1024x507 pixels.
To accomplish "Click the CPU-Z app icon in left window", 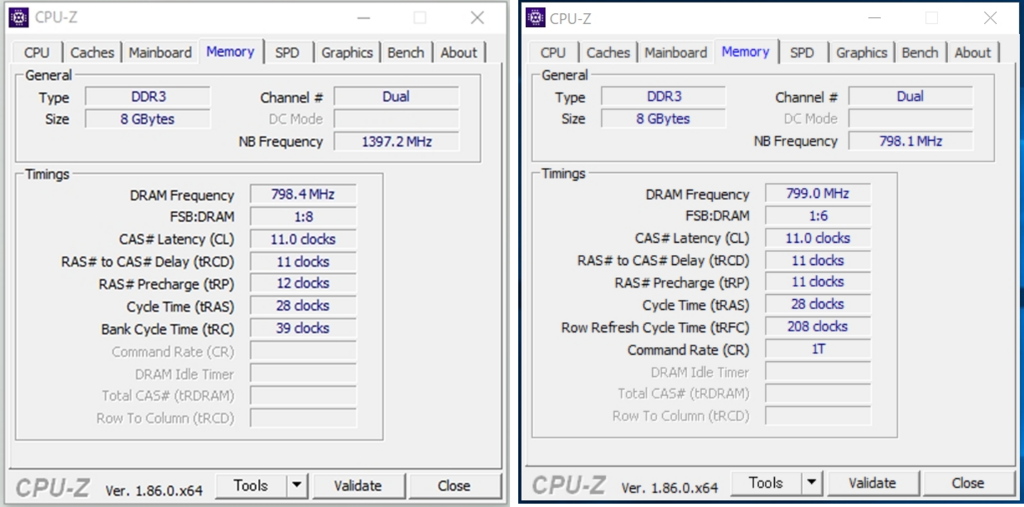I will [18, 18].
